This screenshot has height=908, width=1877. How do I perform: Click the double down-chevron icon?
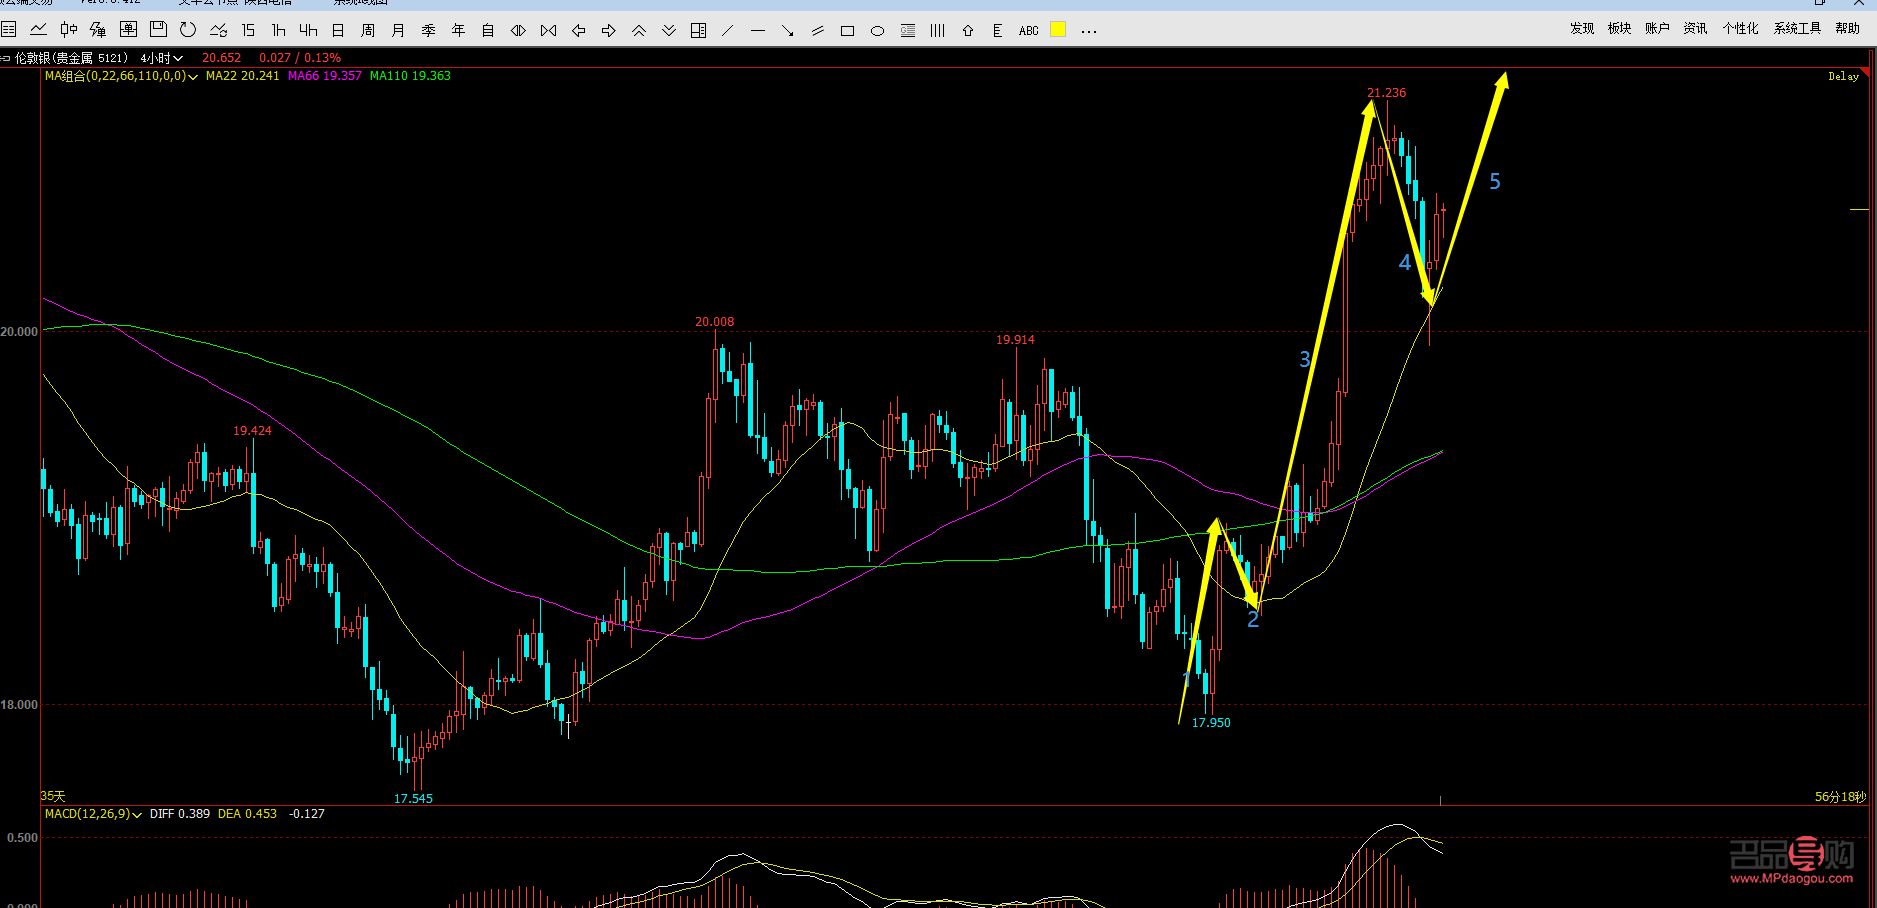[x=668, y=30]
